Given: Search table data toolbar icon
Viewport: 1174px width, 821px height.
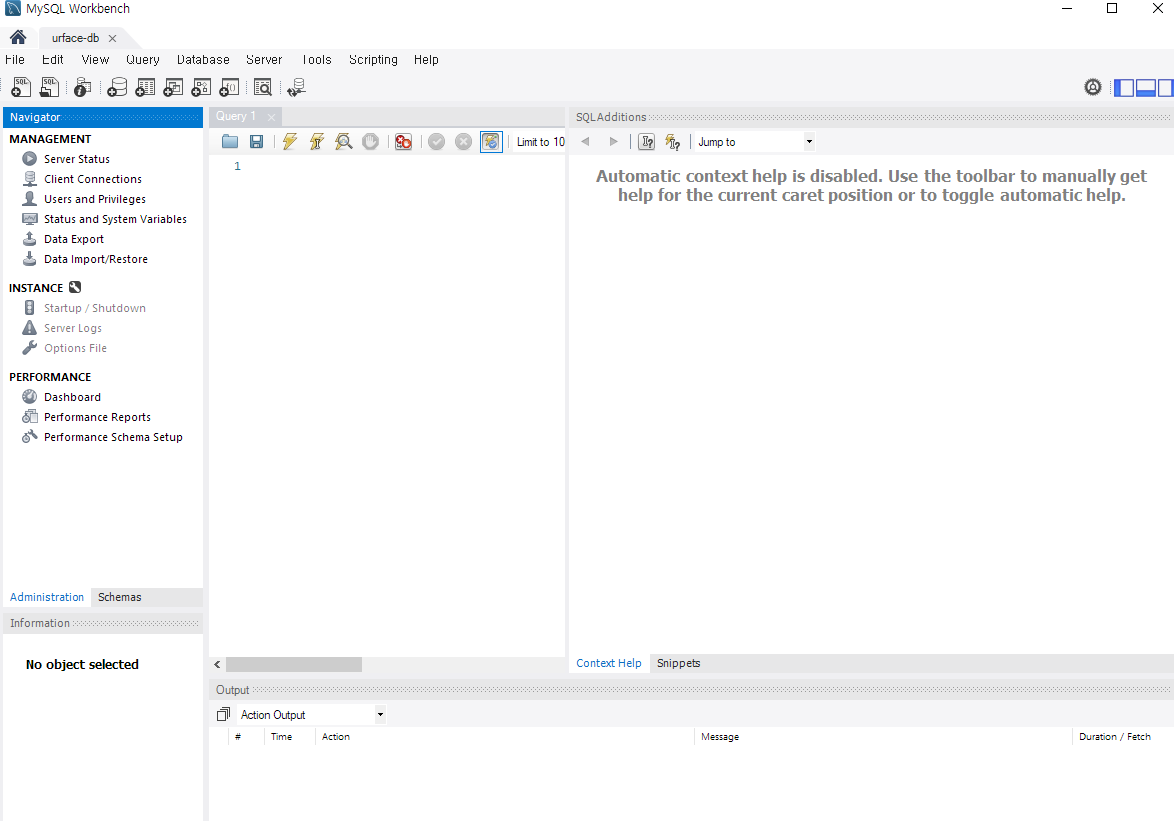Looking at the screenshot, I should click(263, 88).
